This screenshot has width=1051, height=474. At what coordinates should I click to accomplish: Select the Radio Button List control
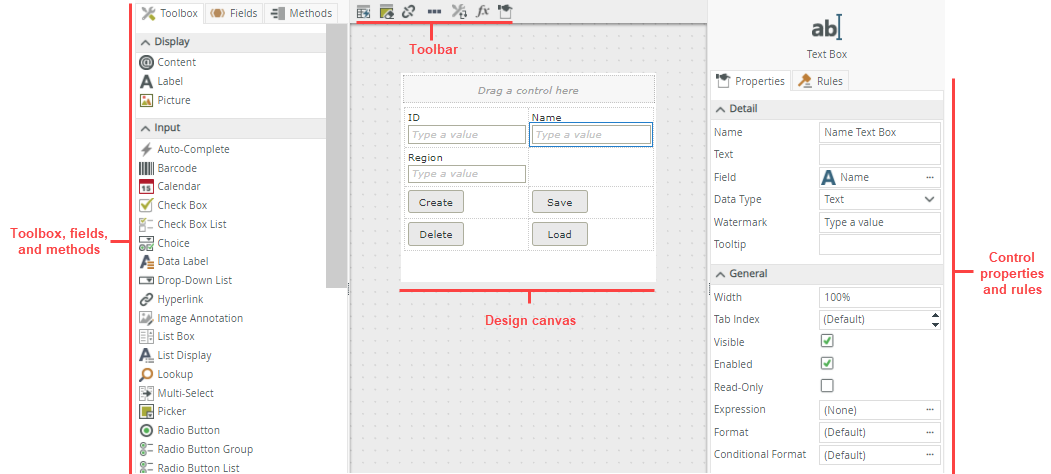coord(189,467)
